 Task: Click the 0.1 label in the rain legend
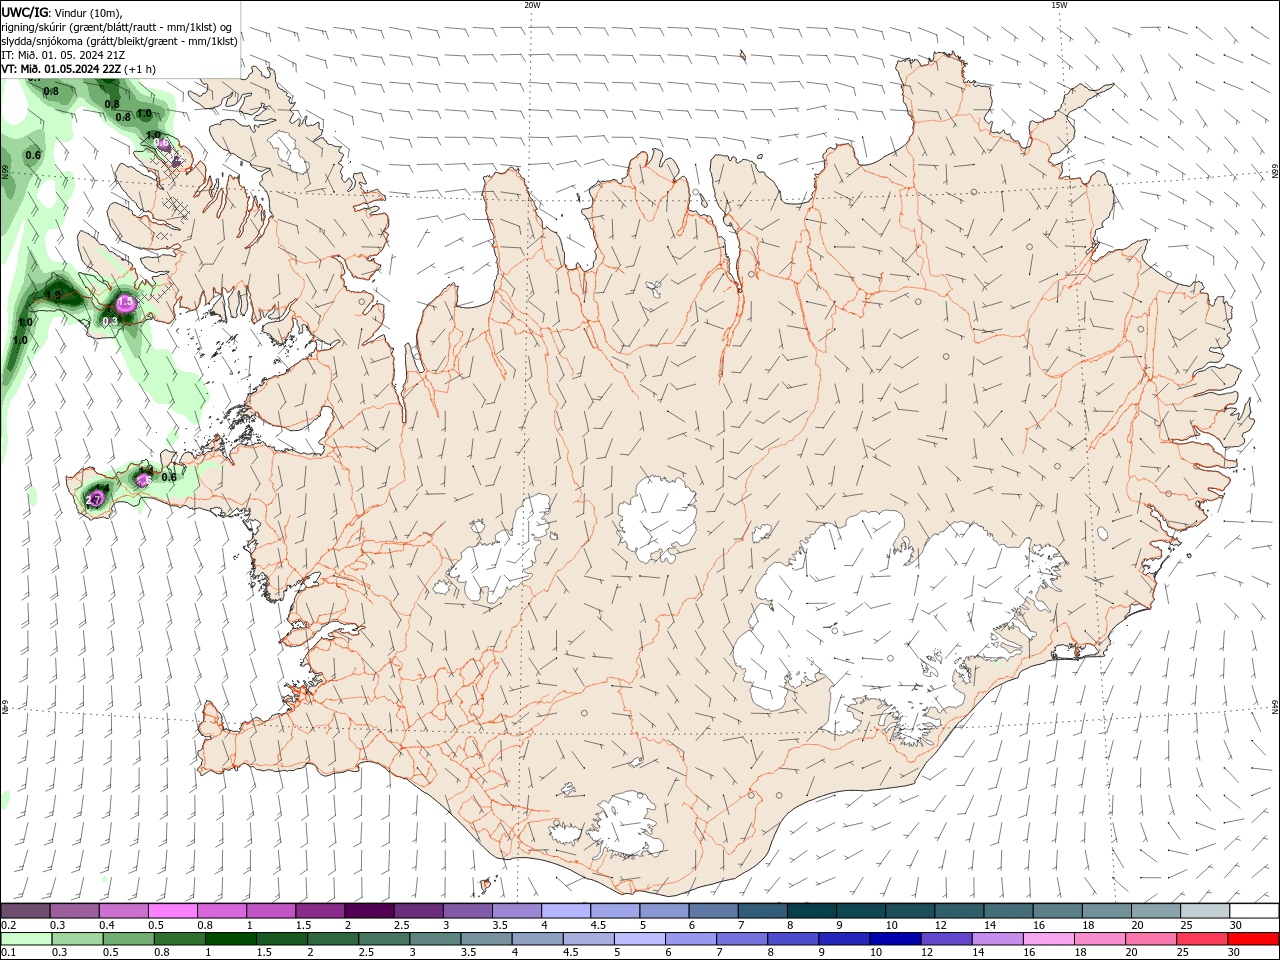coord(8,953)
